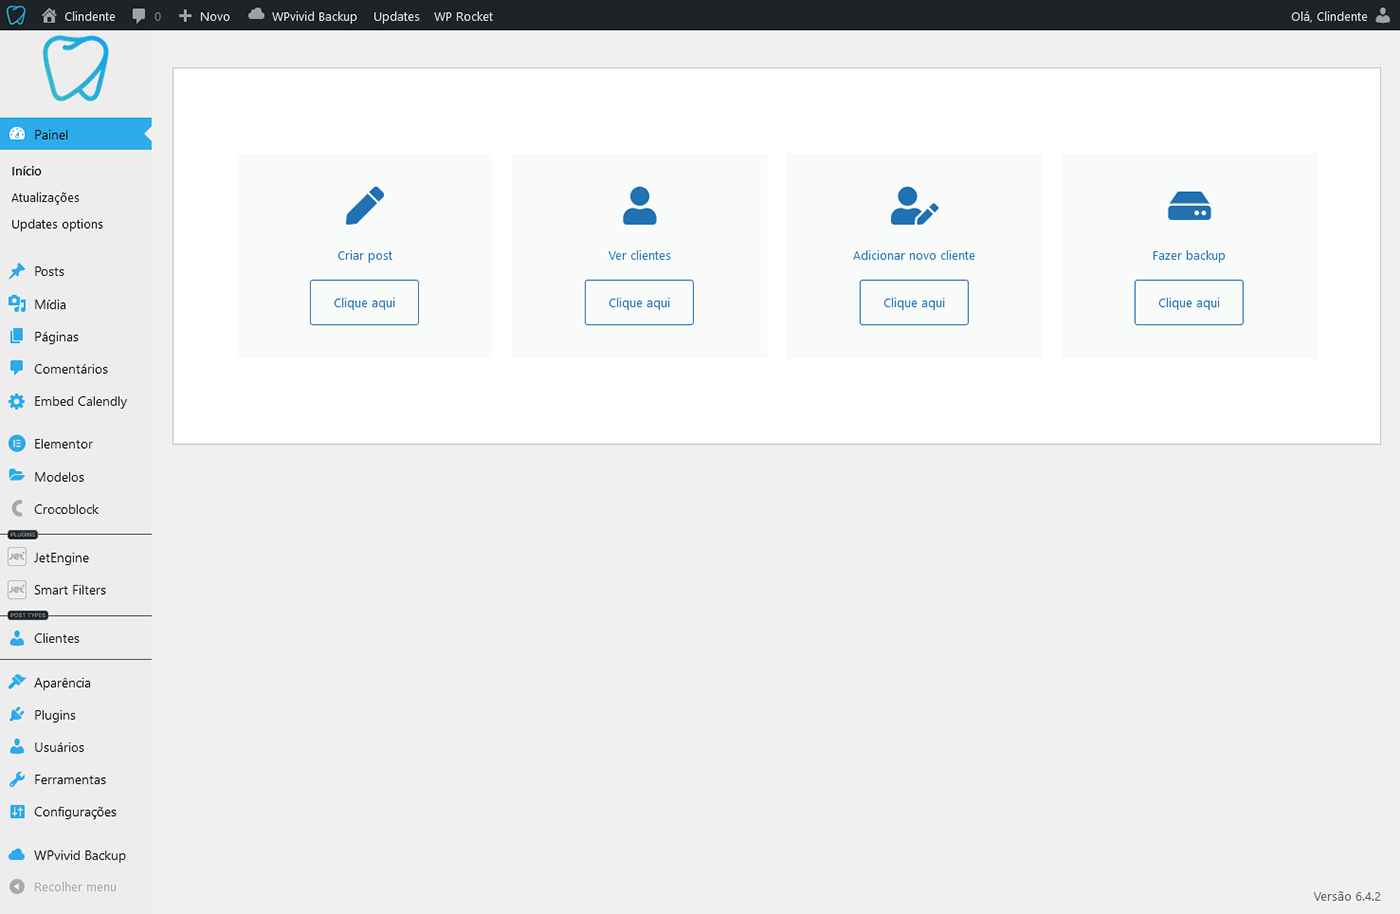Viewport: 1400px width, 914px height.
Task: Open the Olá, Clindente account menu
Action: pos(1329,16)
